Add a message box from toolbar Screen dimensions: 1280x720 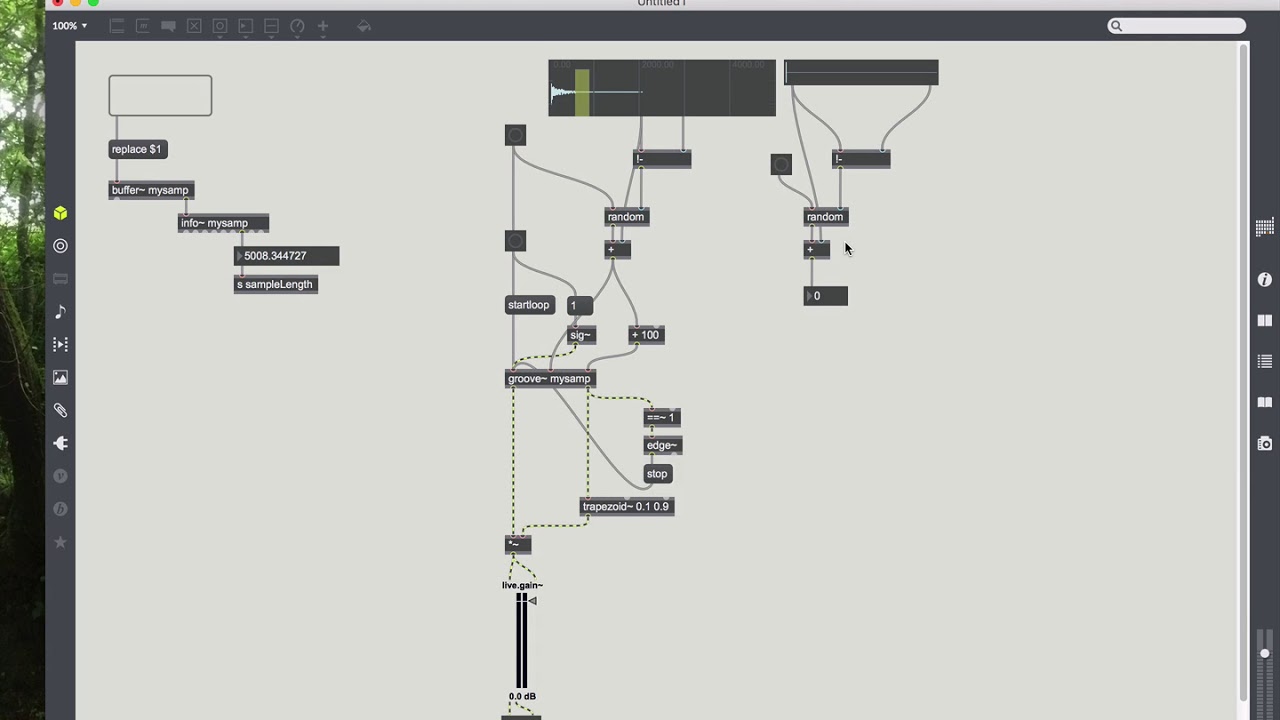tap(143, 26)
